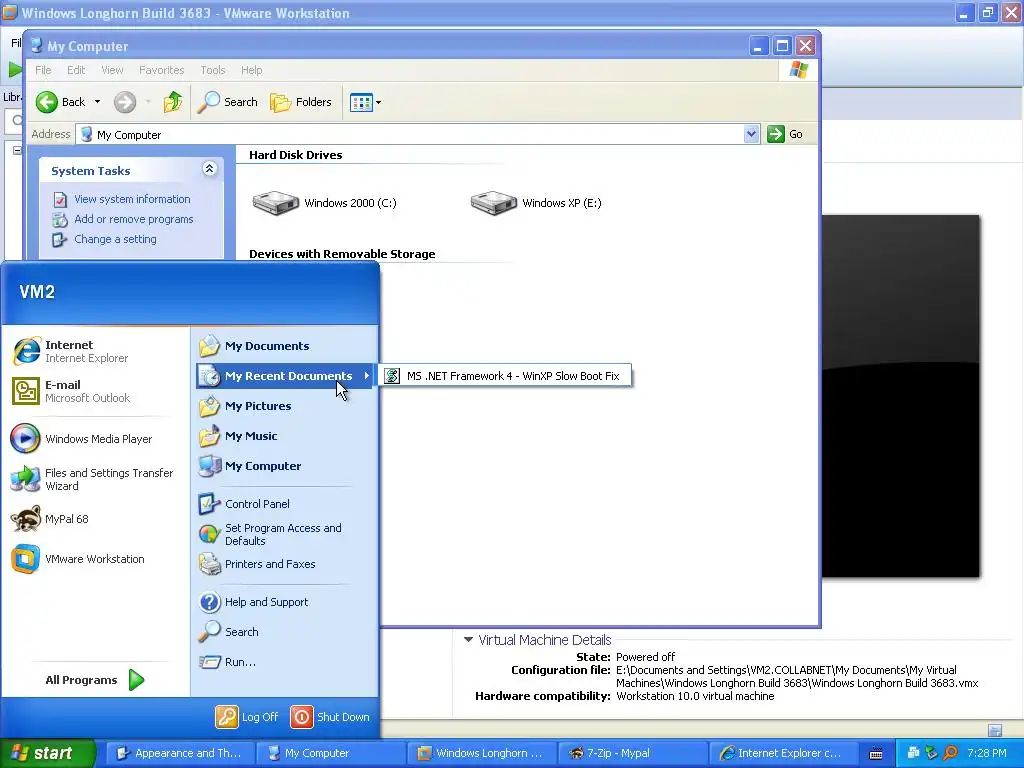
Task: Open MS .NET Framework 4 recent document
Action: (505, 376)
